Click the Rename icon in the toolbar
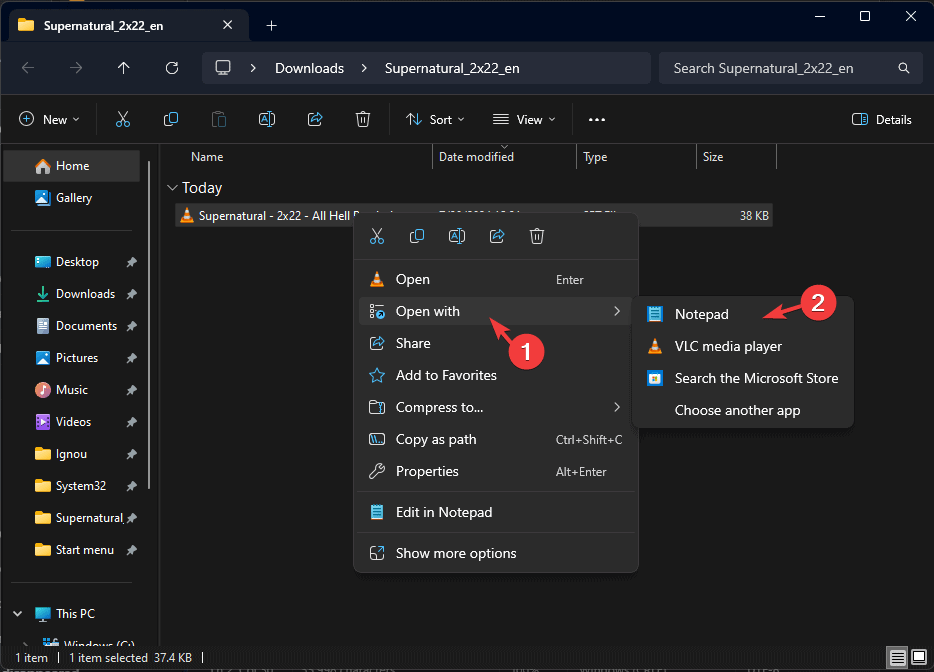 [267, 119]
